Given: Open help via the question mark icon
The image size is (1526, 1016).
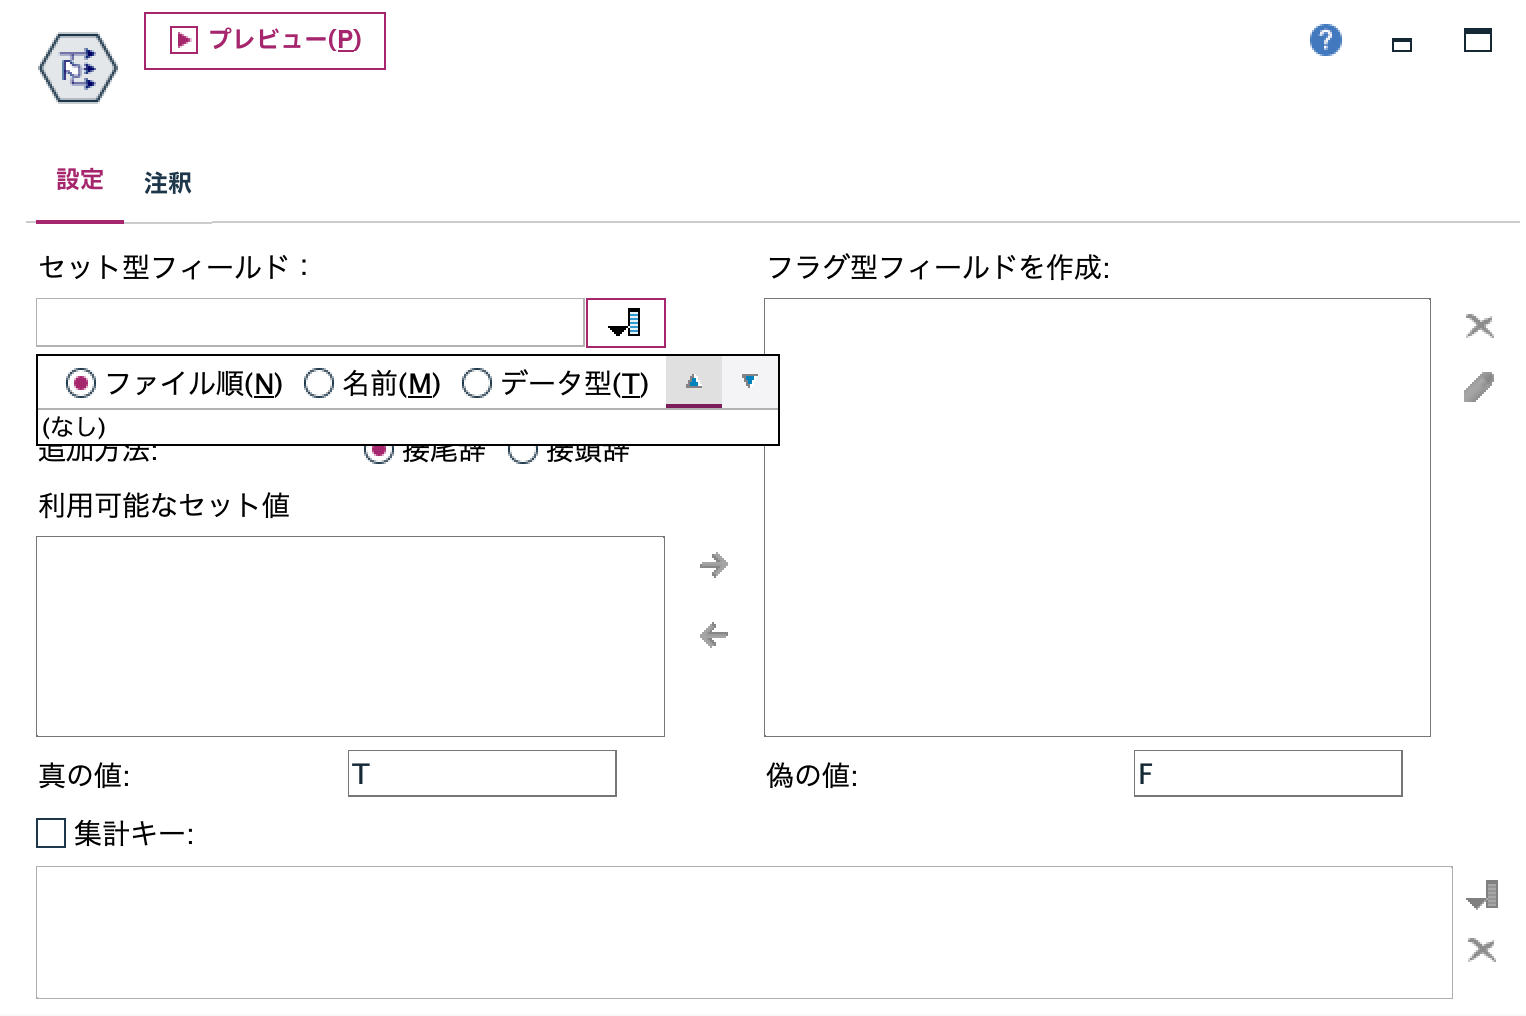Looking at the screenshot, I should pos(1324,40).
